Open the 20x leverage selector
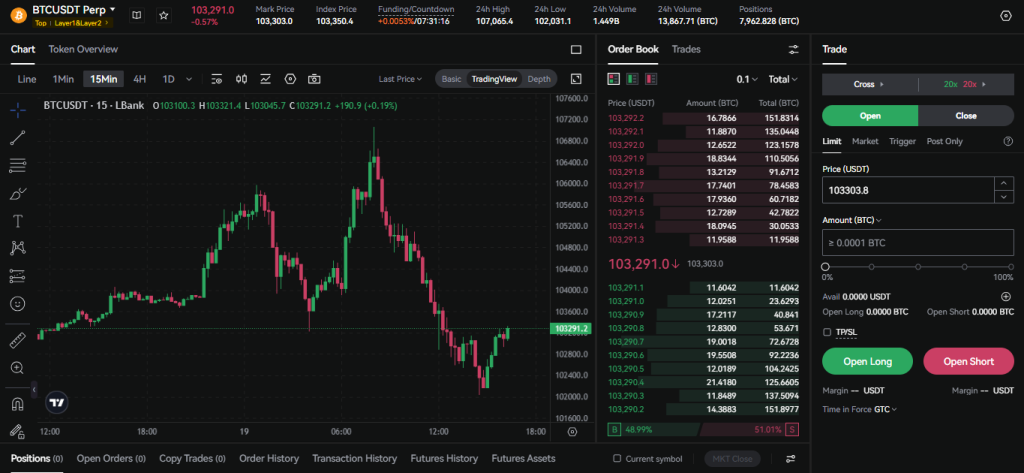This screenshot has height=473, width=1024. coord(966,84)
